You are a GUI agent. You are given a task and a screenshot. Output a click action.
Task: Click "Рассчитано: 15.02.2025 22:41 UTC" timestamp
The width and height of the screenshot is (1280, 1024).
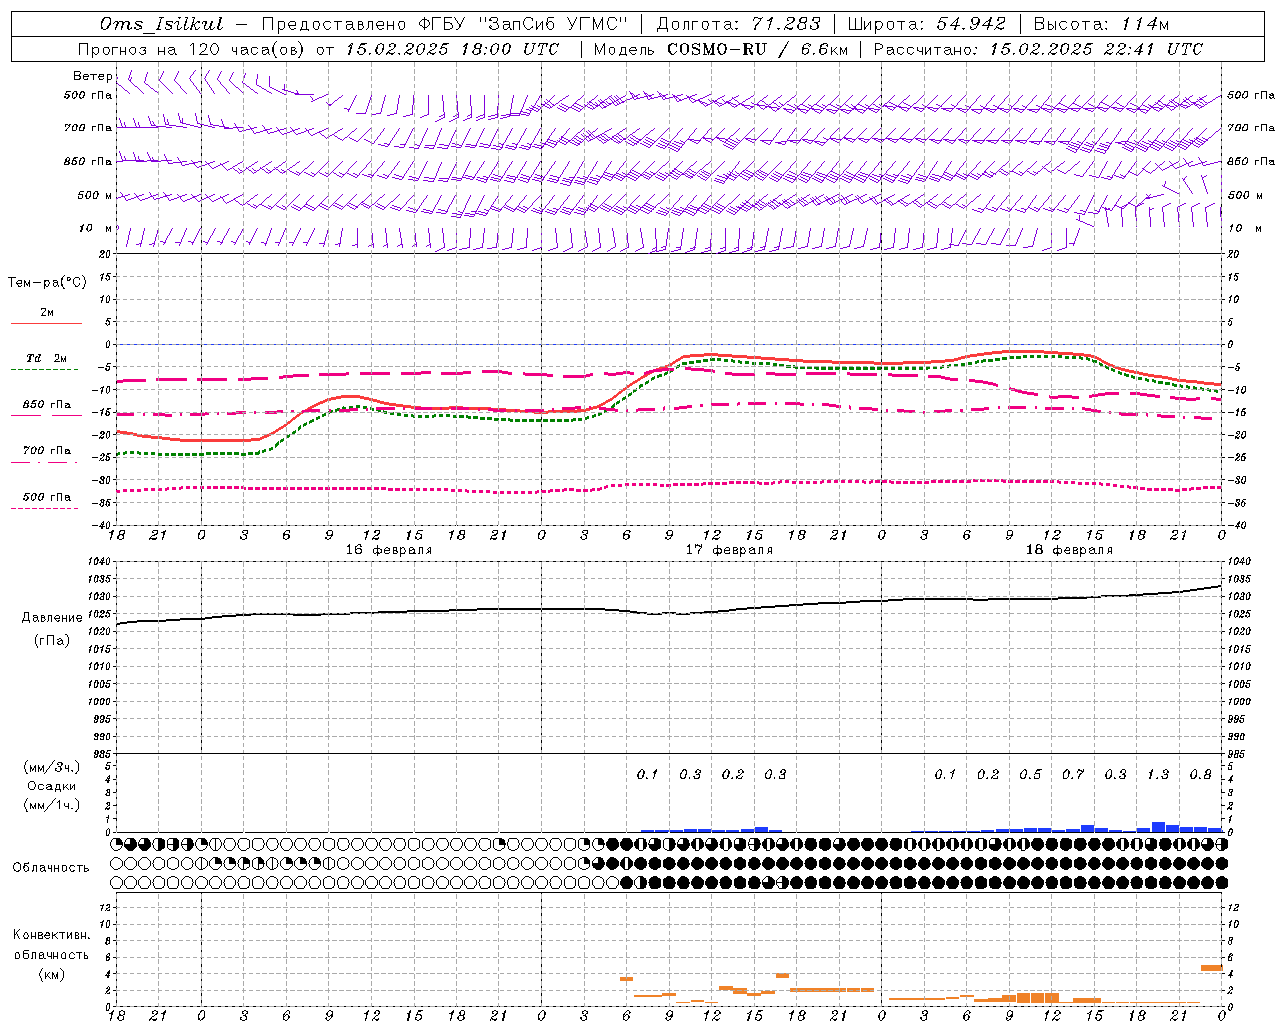[x=1038, y=49]
